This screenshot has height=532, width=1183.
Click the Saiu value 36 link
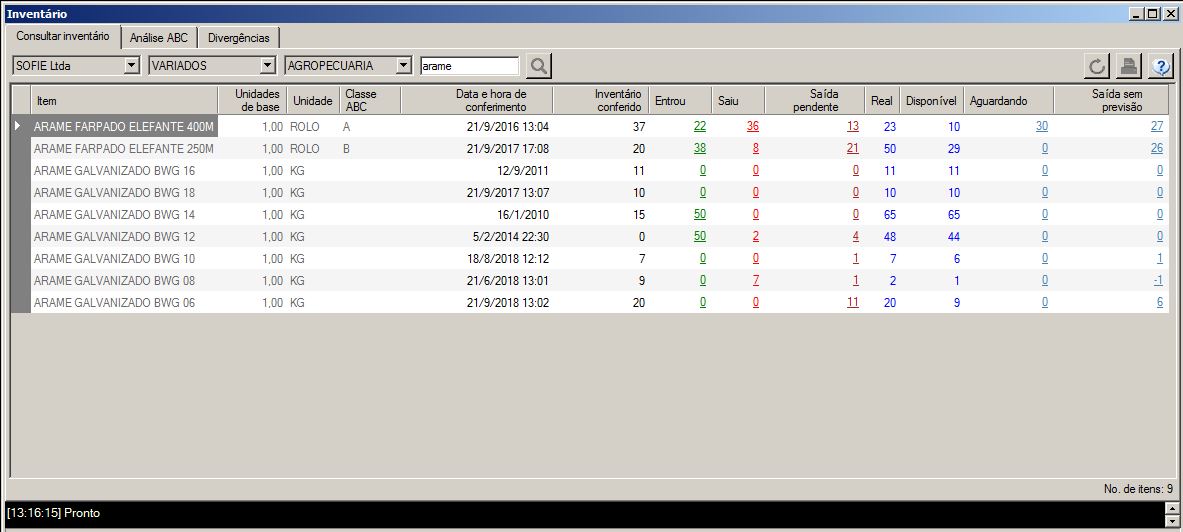(752, 127)
